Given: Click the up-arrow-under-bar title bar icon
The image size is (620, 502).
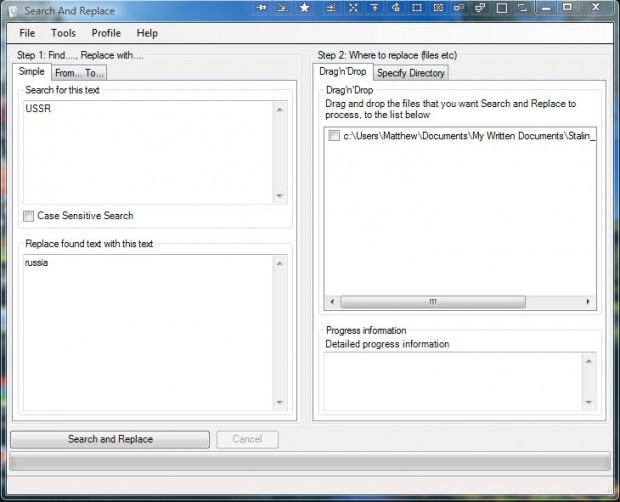Looking at the screenshot, I should 374,8.
